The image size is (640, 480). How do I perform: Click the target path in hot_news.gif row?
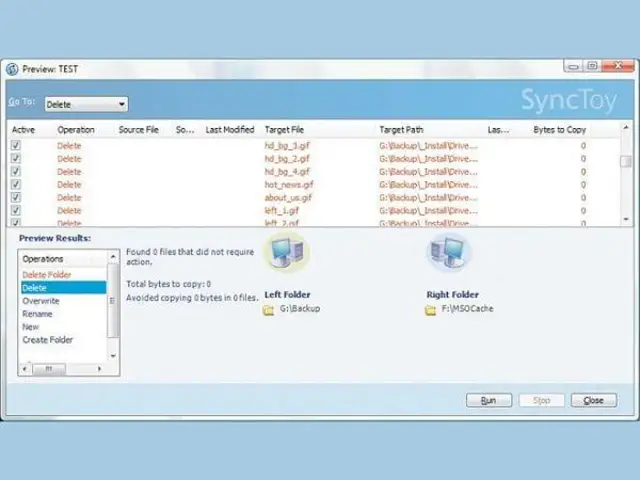click(x=428, y=184)
